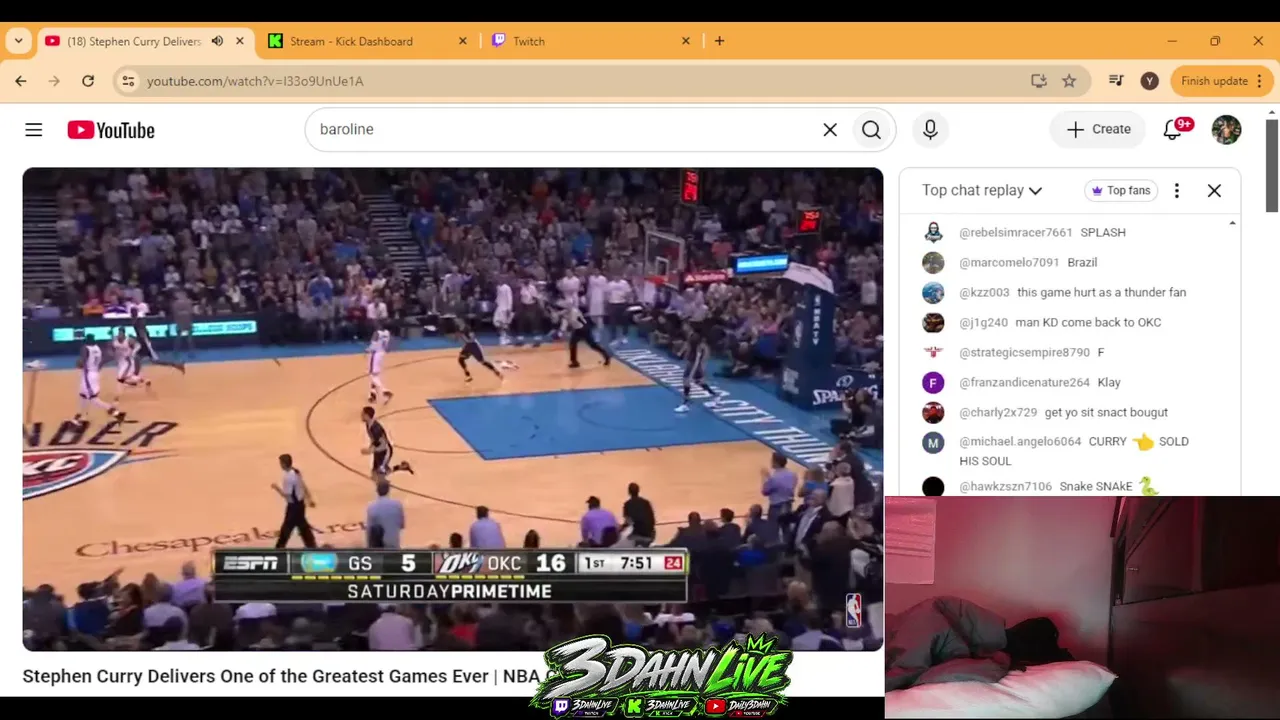This screenshot has height=720, width=1280.
Task: Click the chat message "this game hurt as a thunder fan"
Action: (1101, 292)
